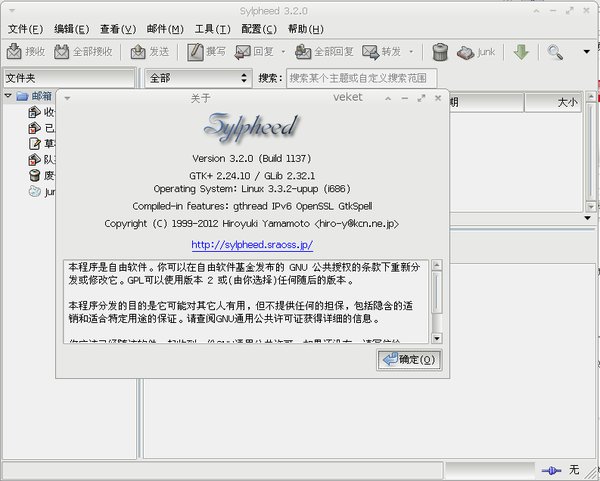Image resolution: width=600 pixels, height=481 pixels.
Task: Click the 大小 column header
Action: (x=553, y=102)
